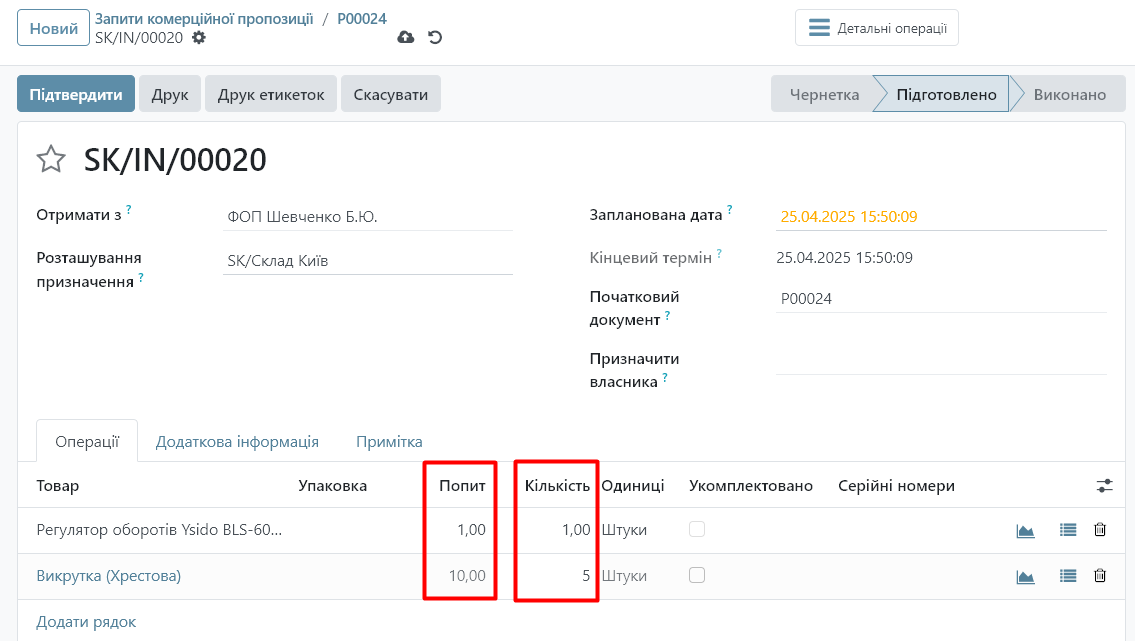Image resolution: width=1135 pixels, height=641 pixels.
Task: Click the cloud upload save icon
Action: (x=405, y=38)
